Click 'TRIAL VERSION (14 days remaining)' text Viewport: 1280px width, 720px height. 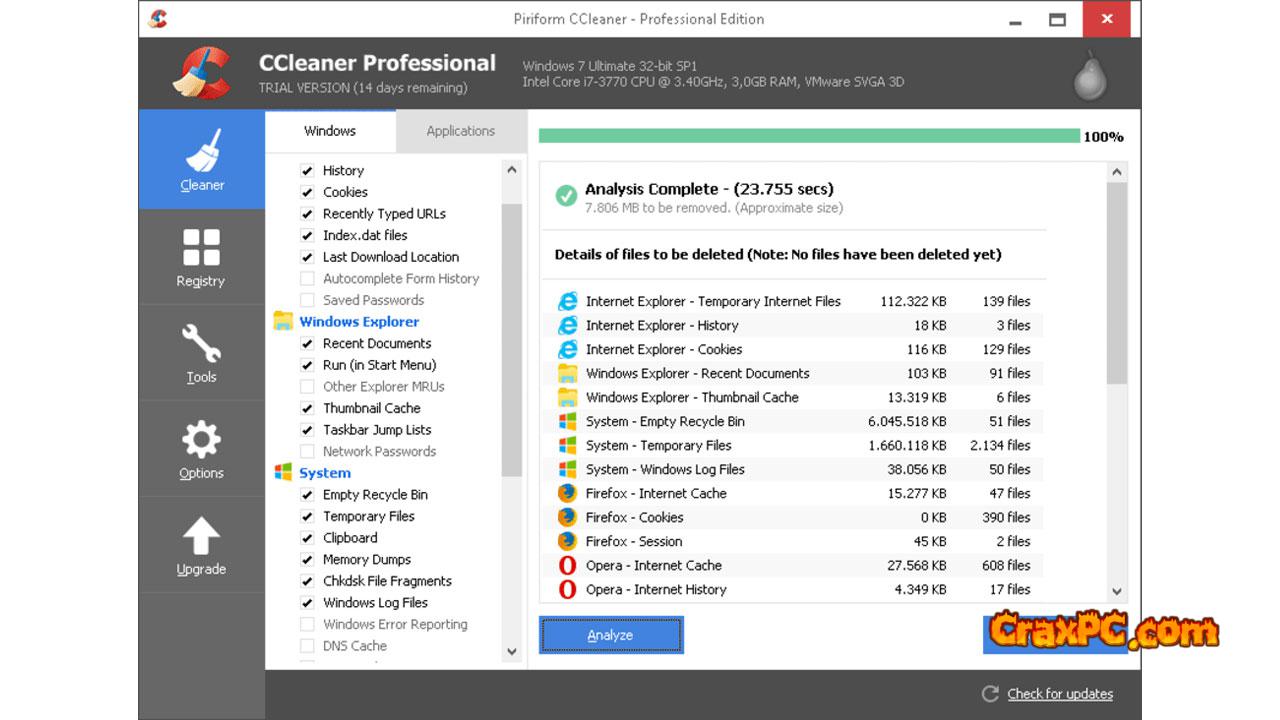coord(363,88)
